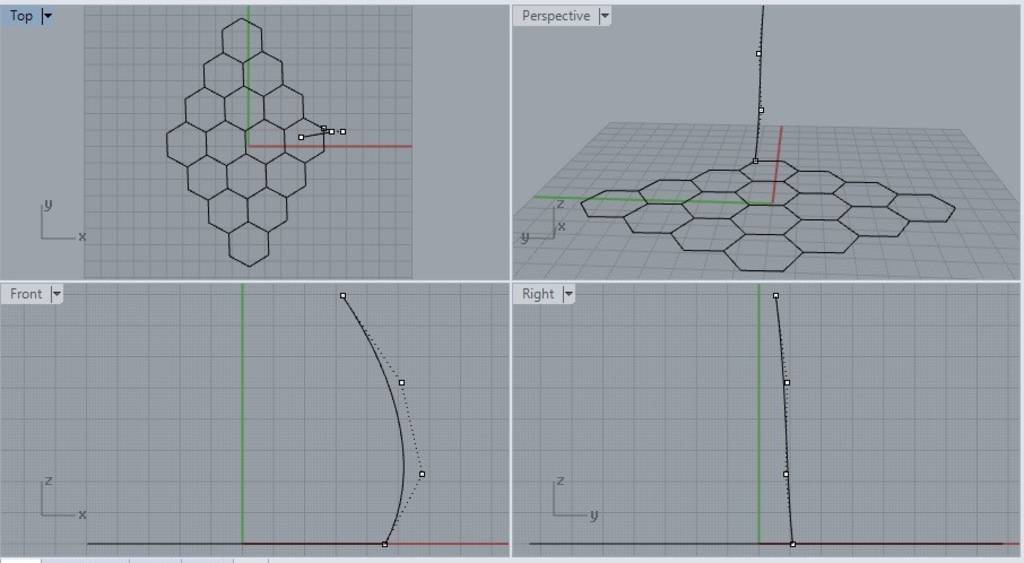
Task: Select the highest visible control point in Perspective view
Action: click(758, 54)
